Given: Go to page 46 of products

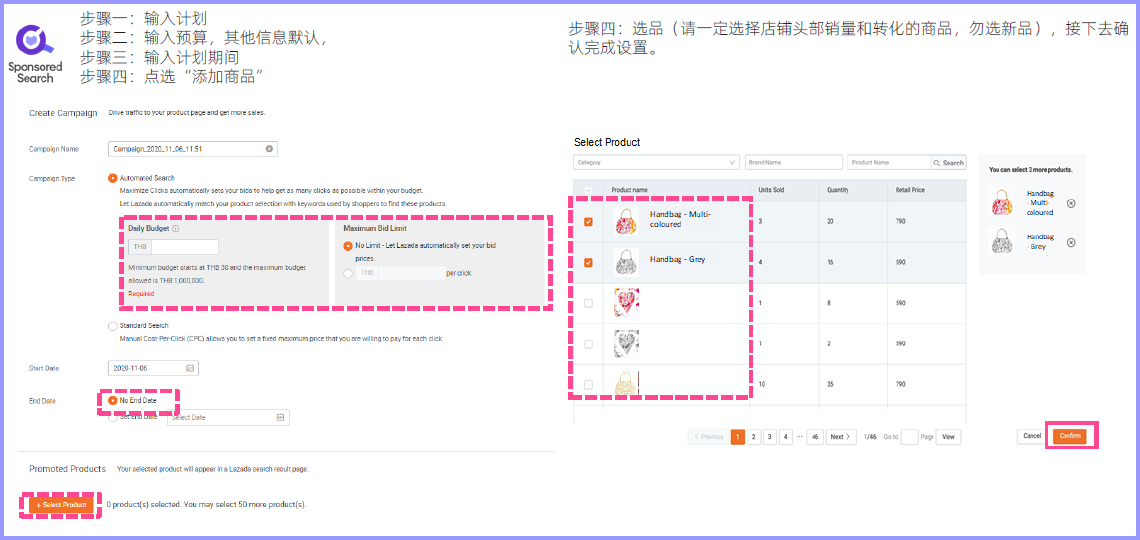Looking at the screenshot, I should click(x=814, y=437).
